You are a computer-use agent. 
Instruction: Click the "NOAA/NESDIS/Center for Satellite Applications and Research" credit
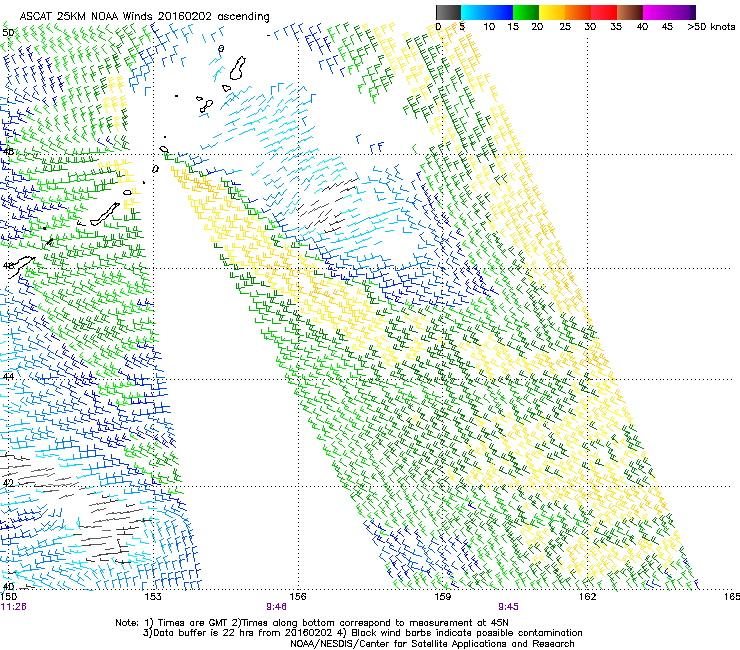click(x=432, y=644)
